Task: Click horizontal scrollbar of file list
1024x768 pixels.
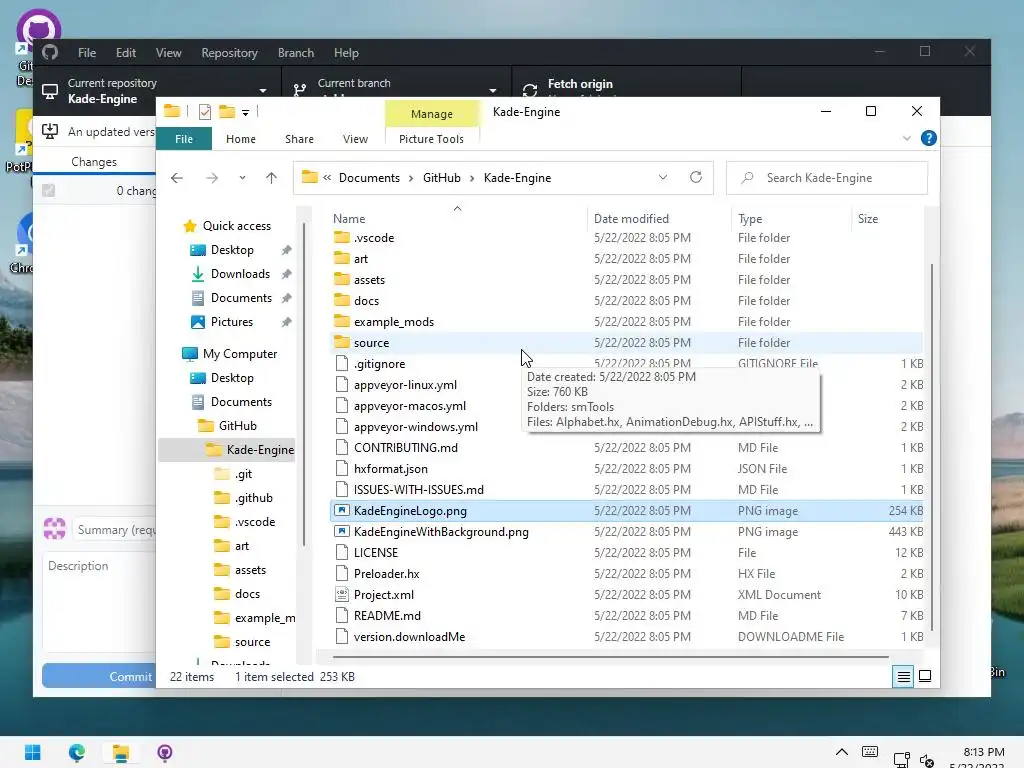Action: [611, 657]
